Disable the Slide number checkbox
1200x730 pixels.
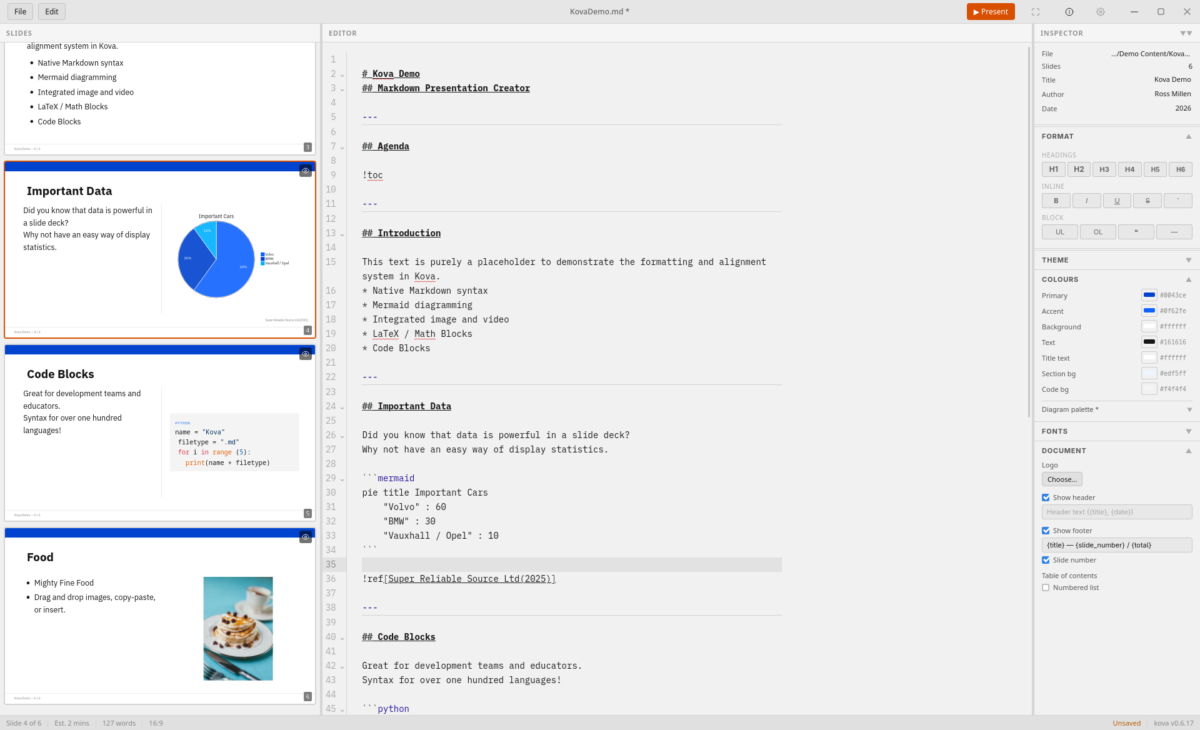click(1046, 560)
